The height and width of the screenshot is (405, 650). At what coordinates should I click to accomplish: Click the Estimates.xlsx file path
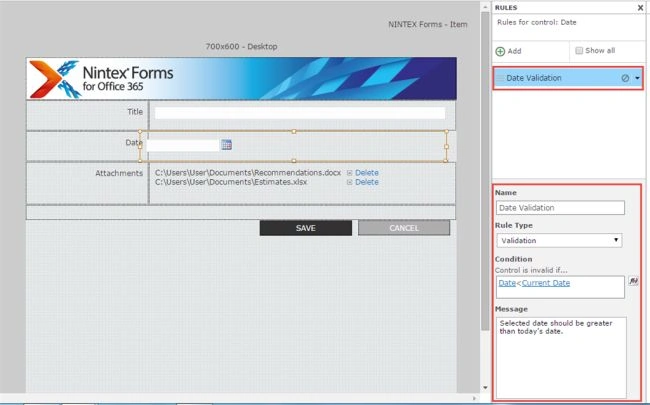[x=231, y=182]
